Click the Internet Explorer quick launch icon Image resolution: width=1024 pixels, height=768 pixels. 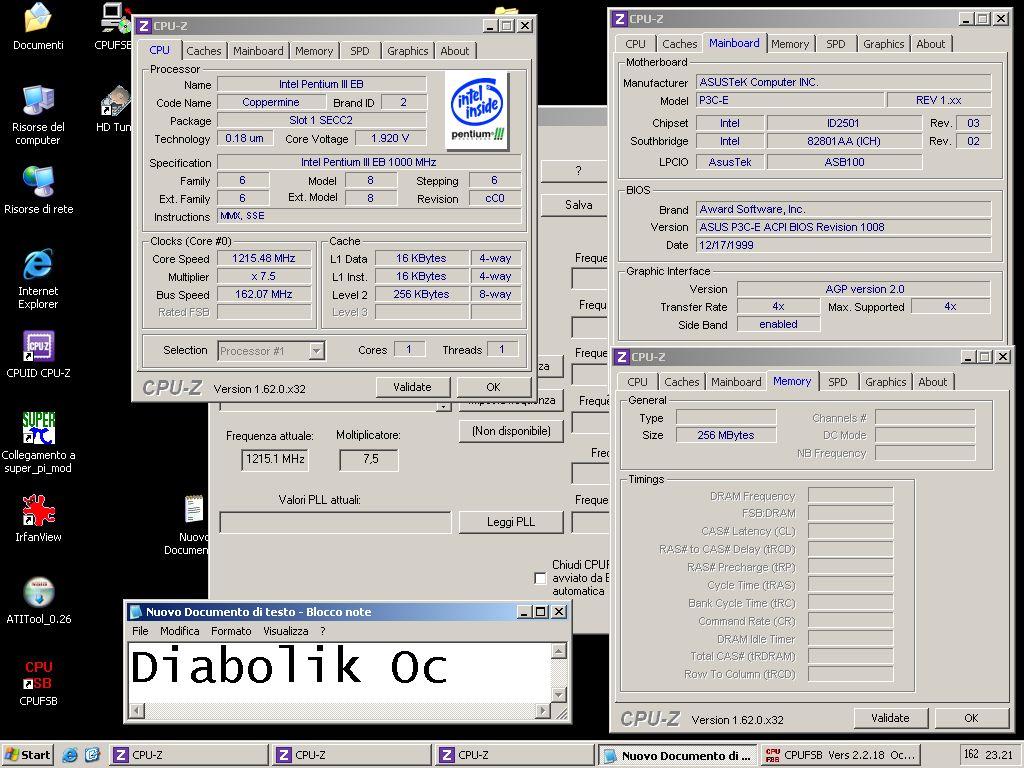(69, 755)
